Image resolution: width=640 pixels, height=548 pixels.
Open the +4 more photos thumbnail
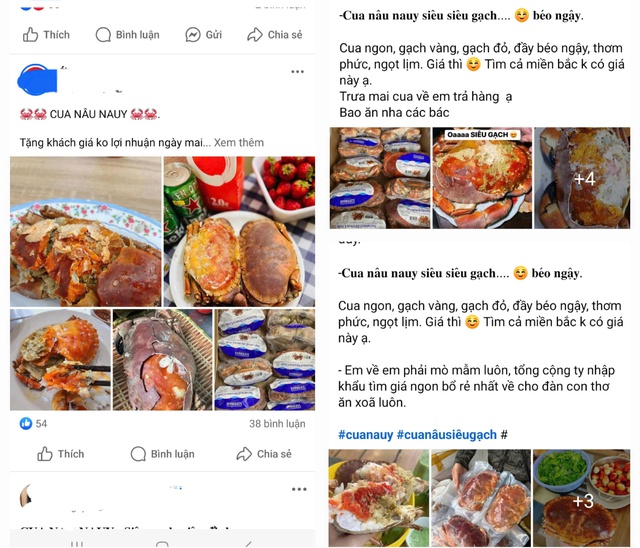[582, 178]
